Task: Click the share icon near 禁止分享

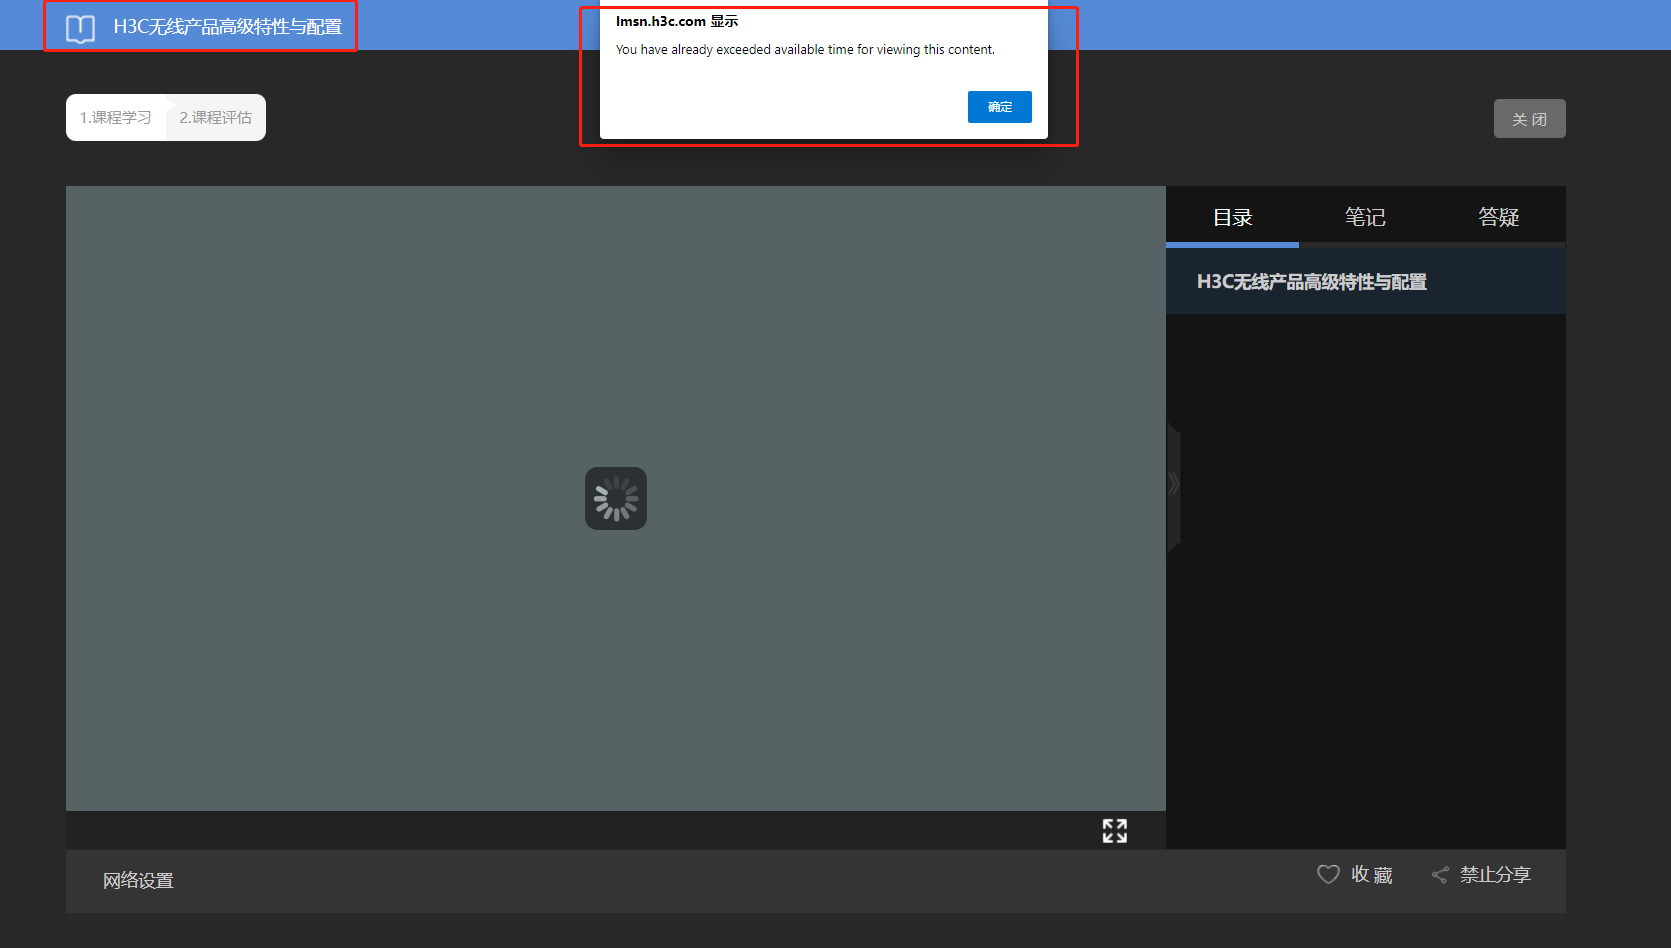Action: coord(1440,875)
